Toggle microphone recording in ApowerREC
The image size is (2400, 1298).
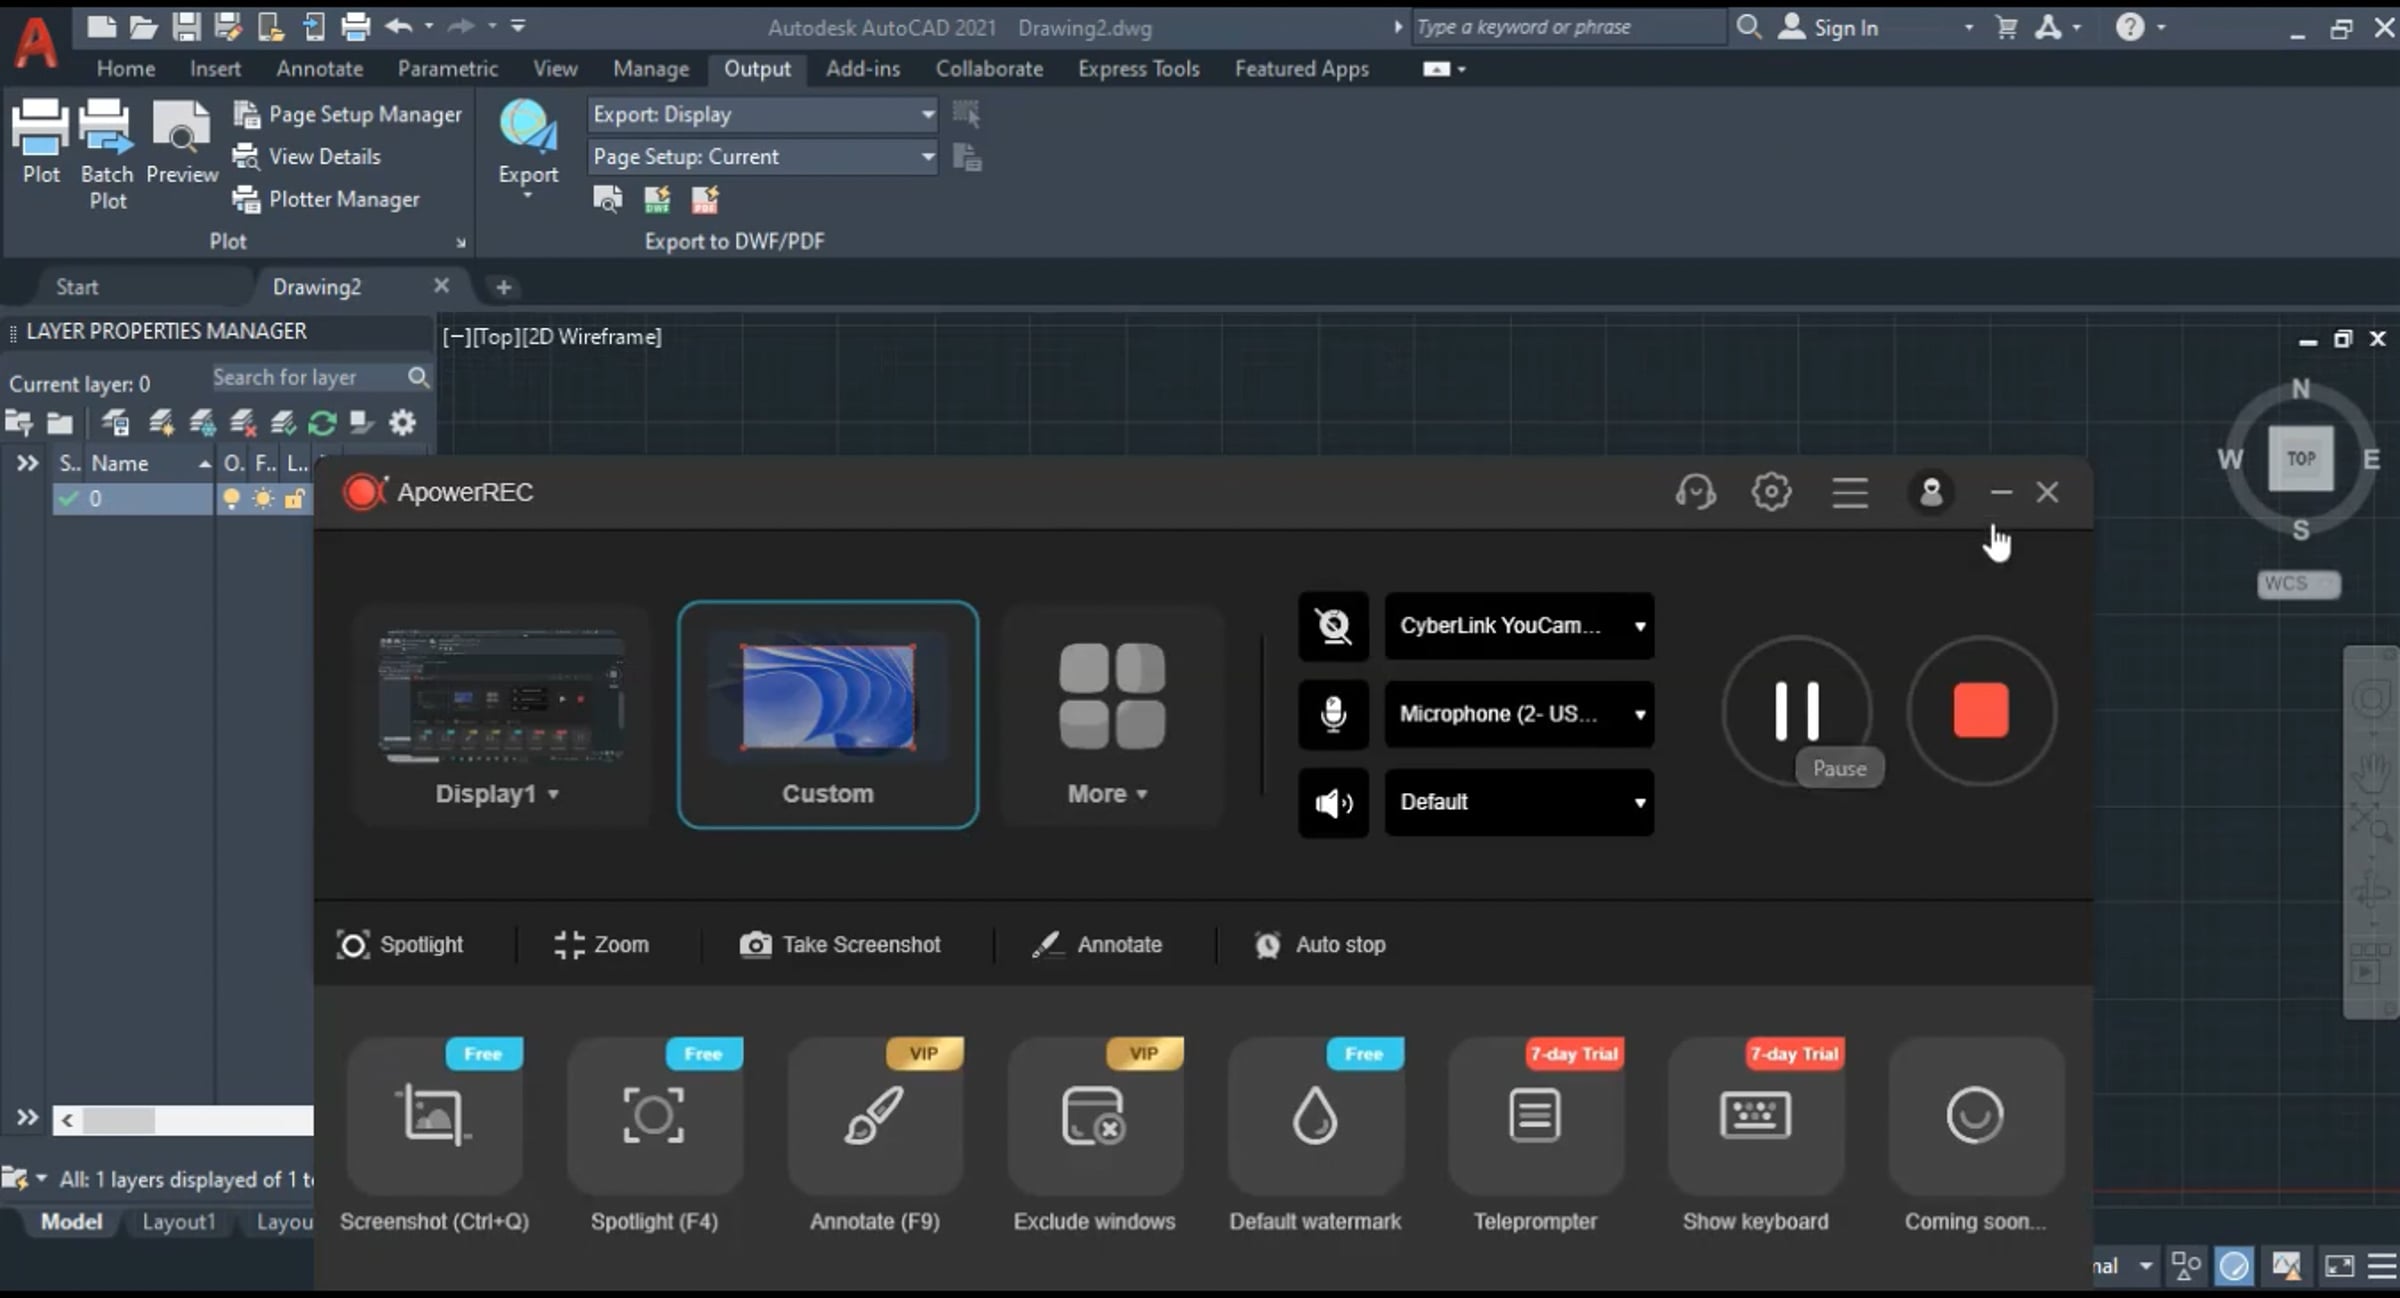[1333, 714]
